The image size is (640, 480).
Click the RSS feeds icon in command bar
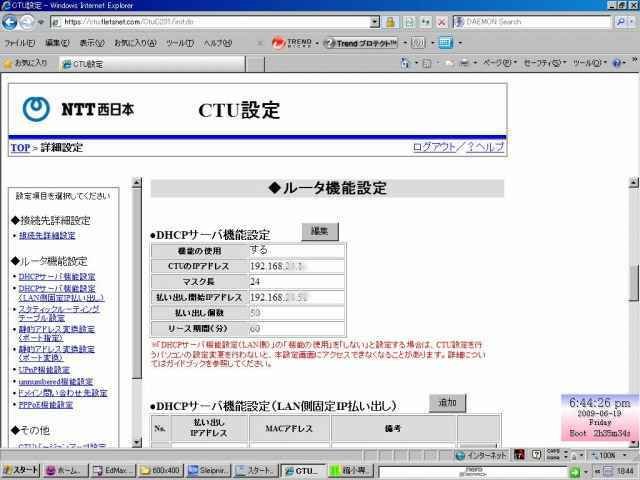(x=427, y=63)
